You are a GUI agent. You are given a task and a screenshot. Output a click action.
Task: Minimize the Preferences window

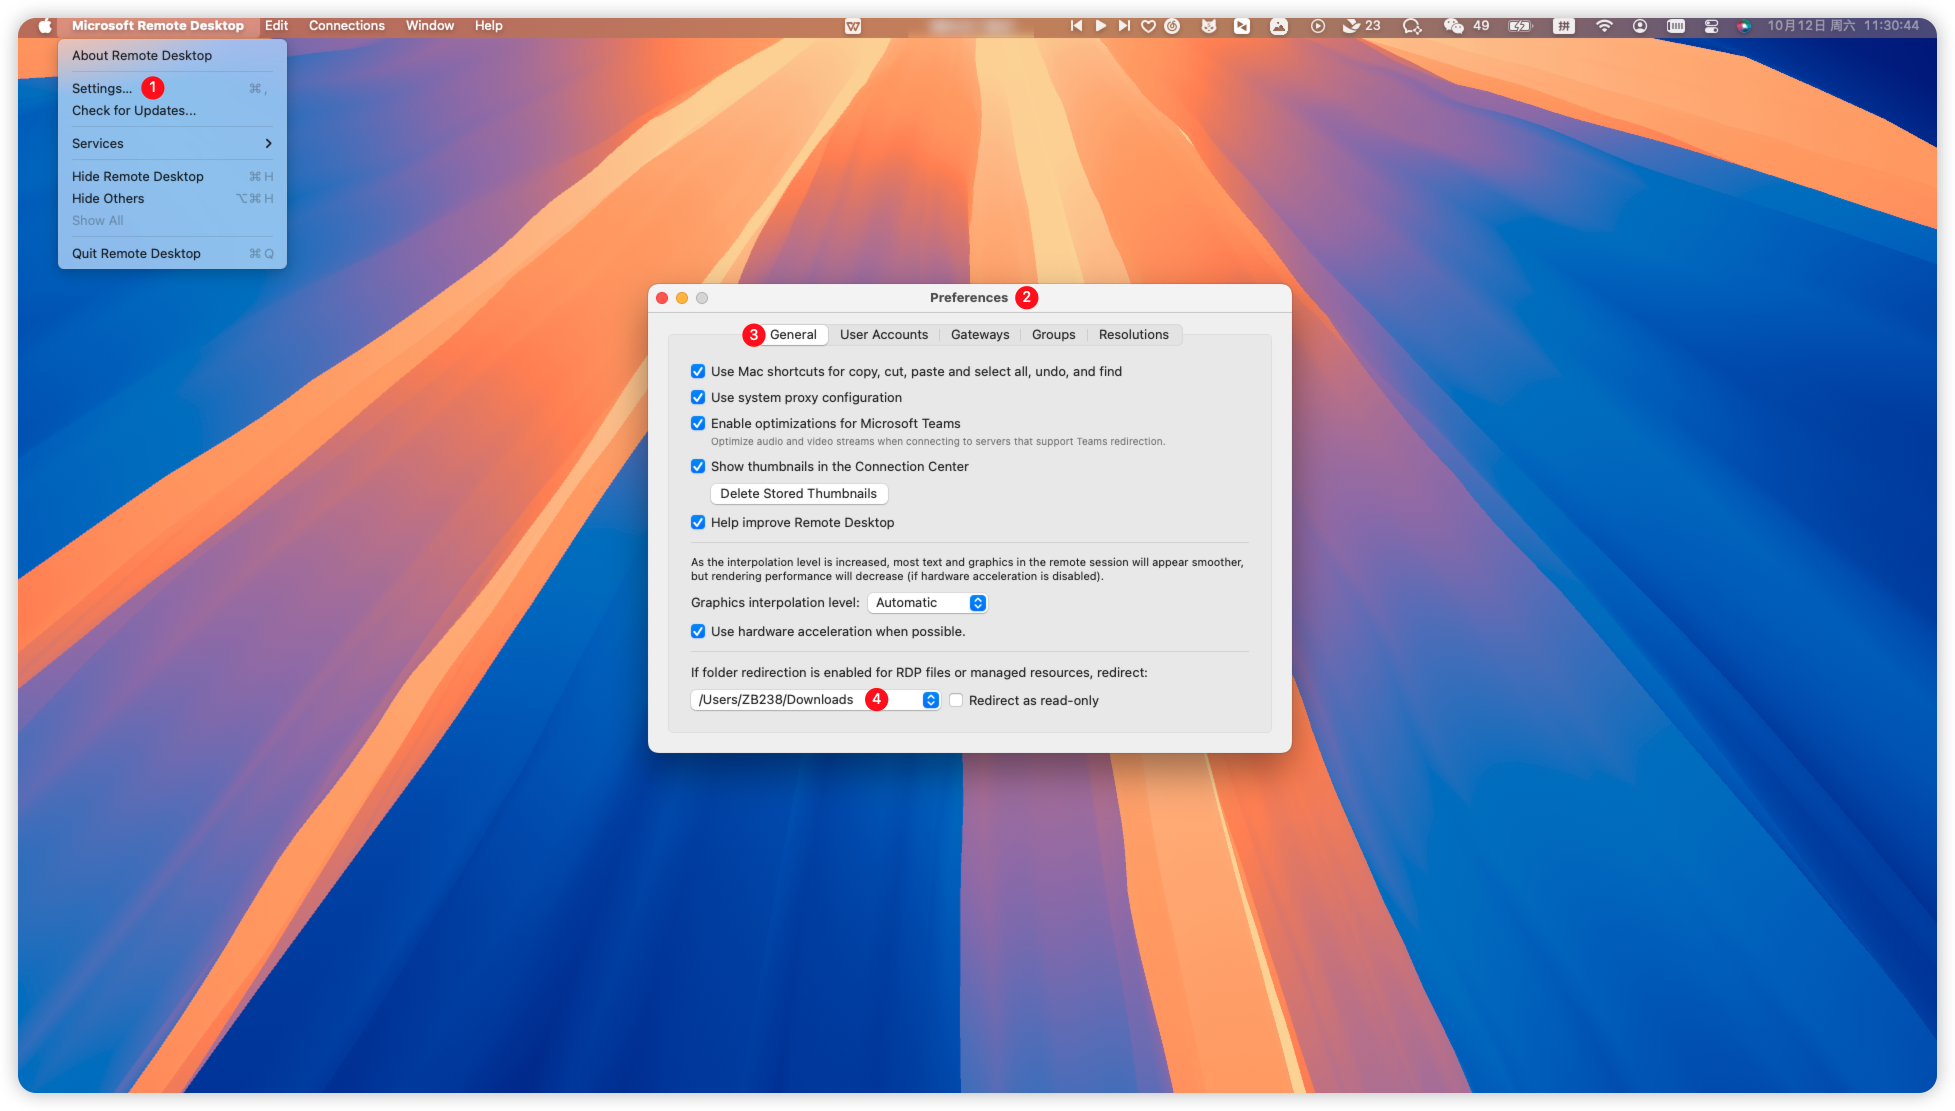pyautogui.click(x=682, y=298)
